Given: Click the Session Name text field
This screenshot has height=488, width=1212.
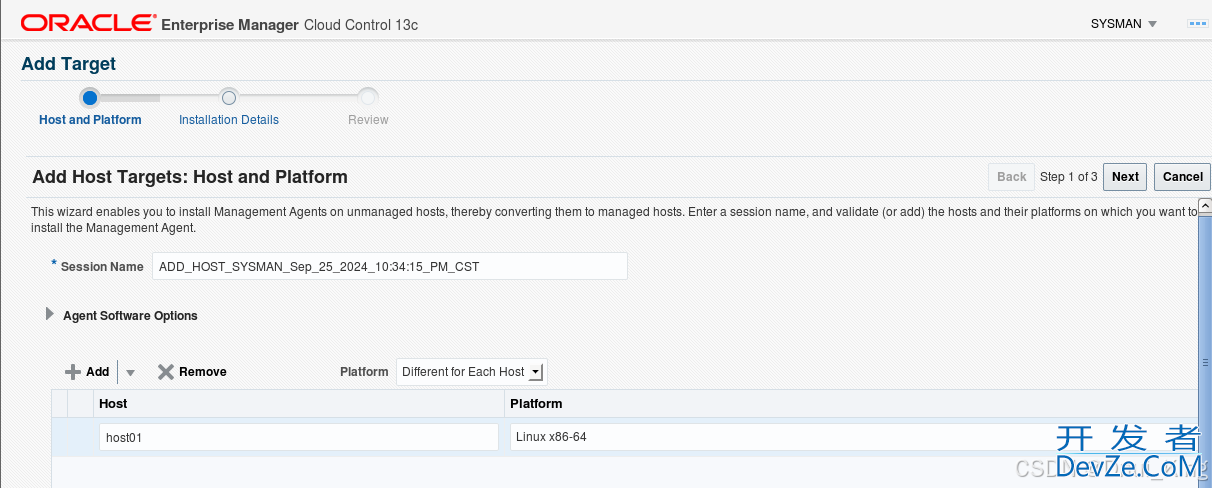Looking at the screenshot, I should 390,266.
